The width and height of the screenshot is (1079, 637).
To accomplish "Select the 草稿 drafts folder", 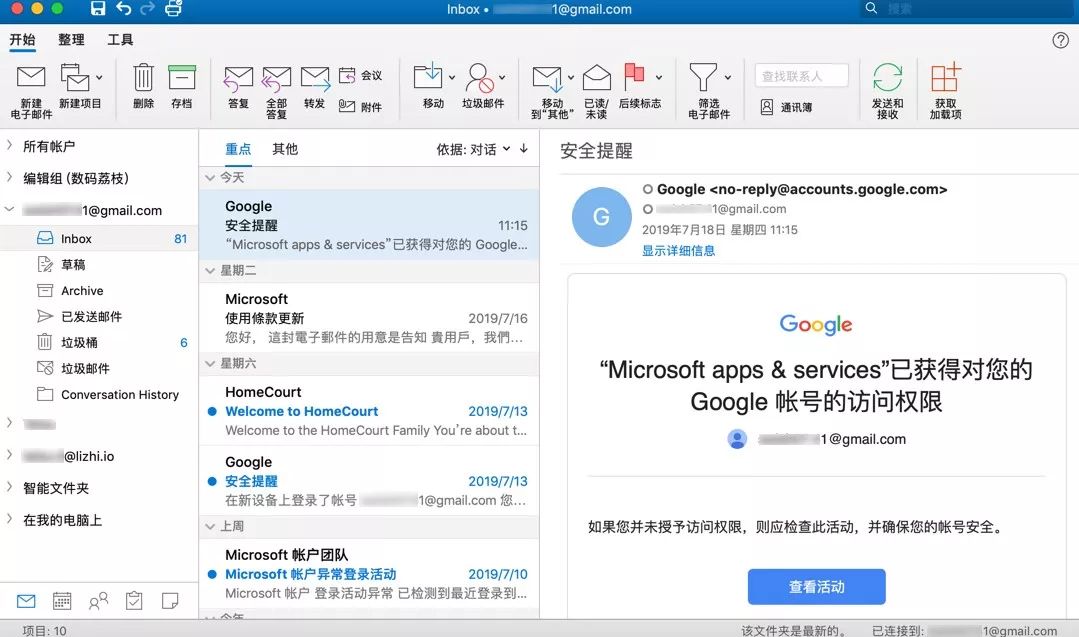I will (x=99, y=265).
